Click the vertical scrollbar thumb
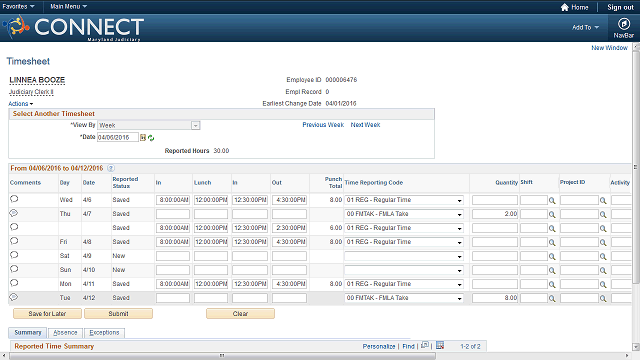640x360 pixels. (x=636, y=167)
